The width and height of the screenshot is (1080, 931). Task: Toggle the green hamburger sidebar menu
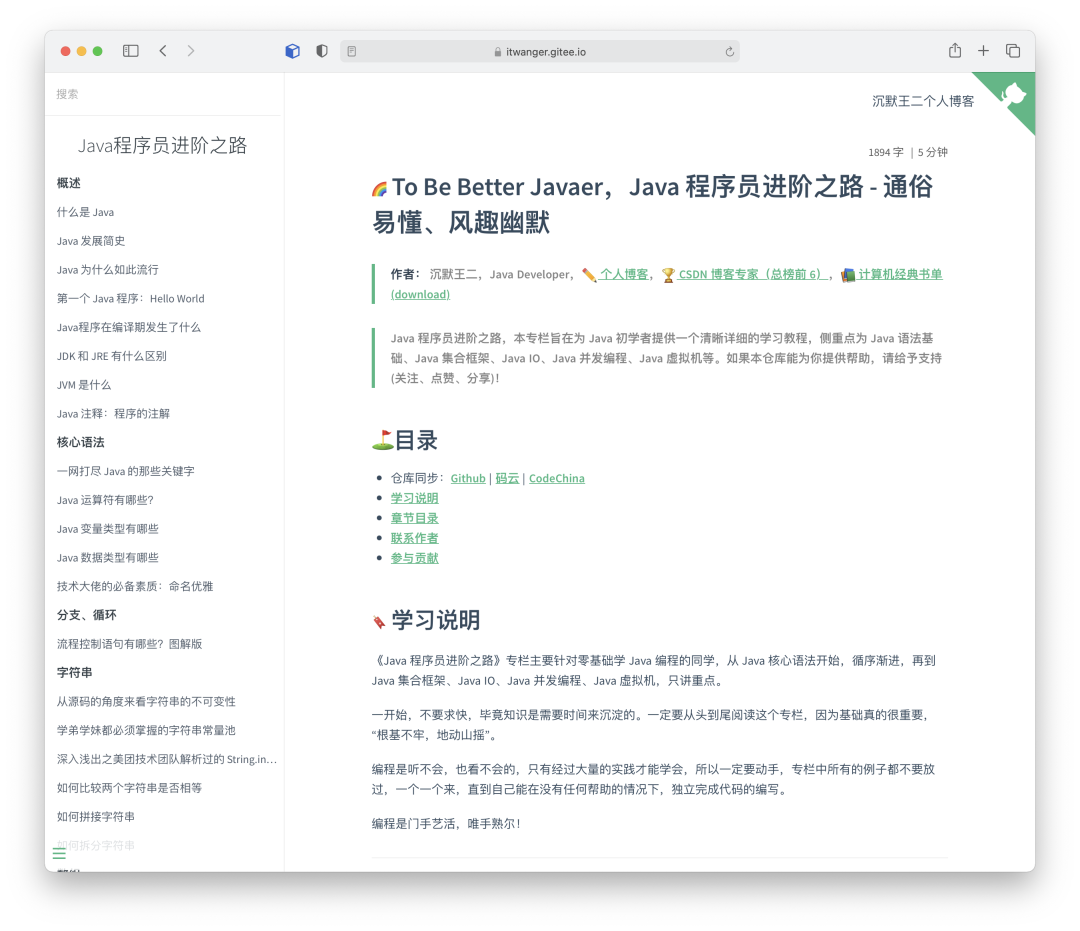point(59,854)
